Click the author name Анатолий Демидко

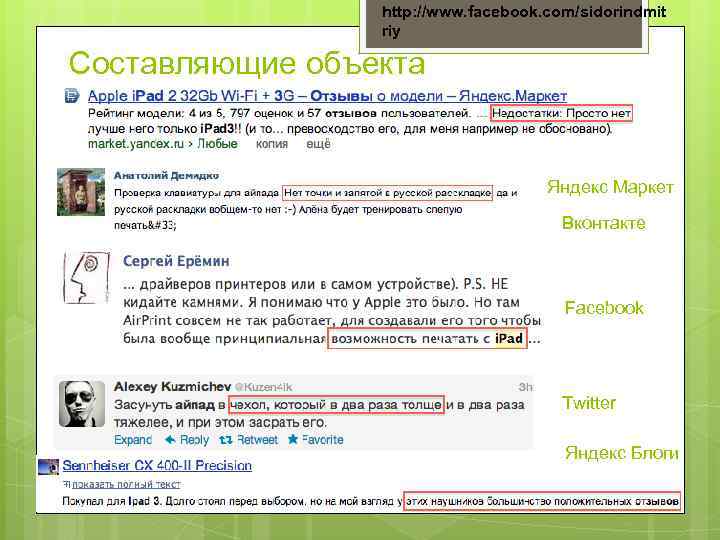click(x=166, y=175)
